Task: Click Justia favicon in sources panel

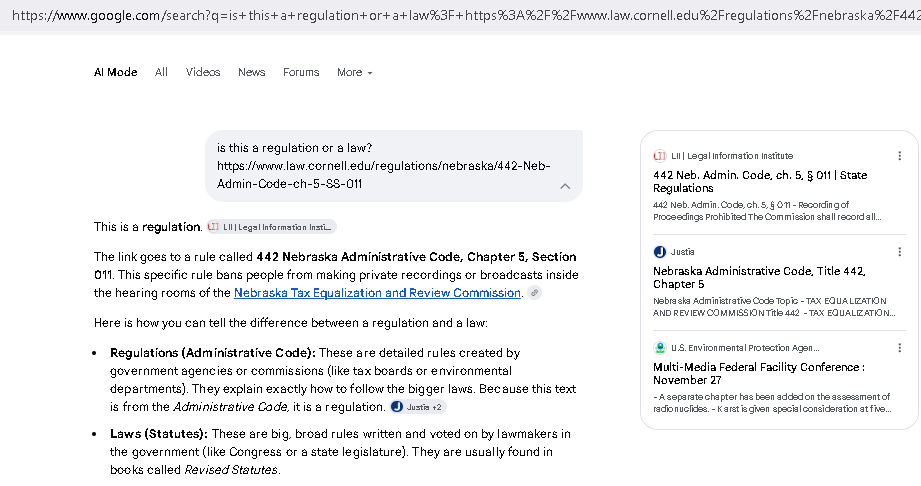Action: coord(660,252)
